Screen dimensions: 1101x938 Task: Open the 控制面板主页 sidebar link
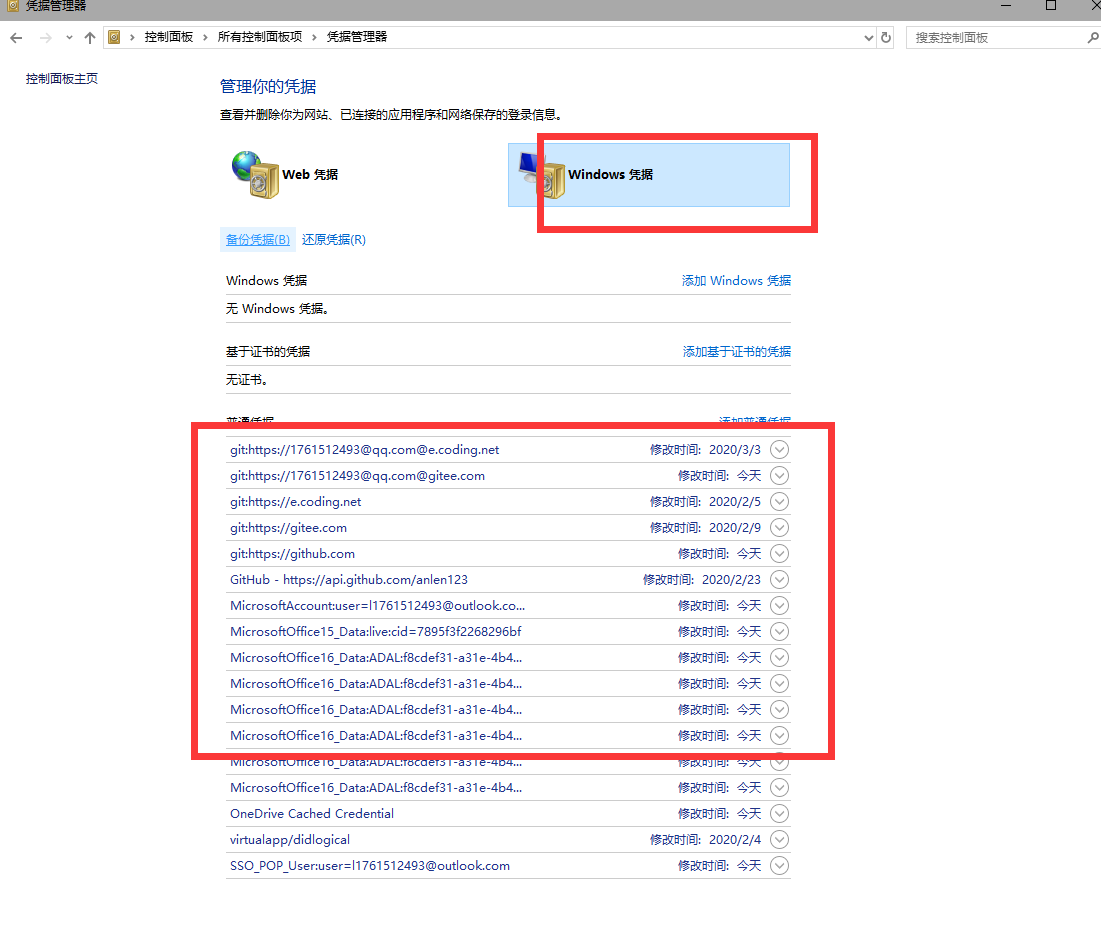[62, 79]
